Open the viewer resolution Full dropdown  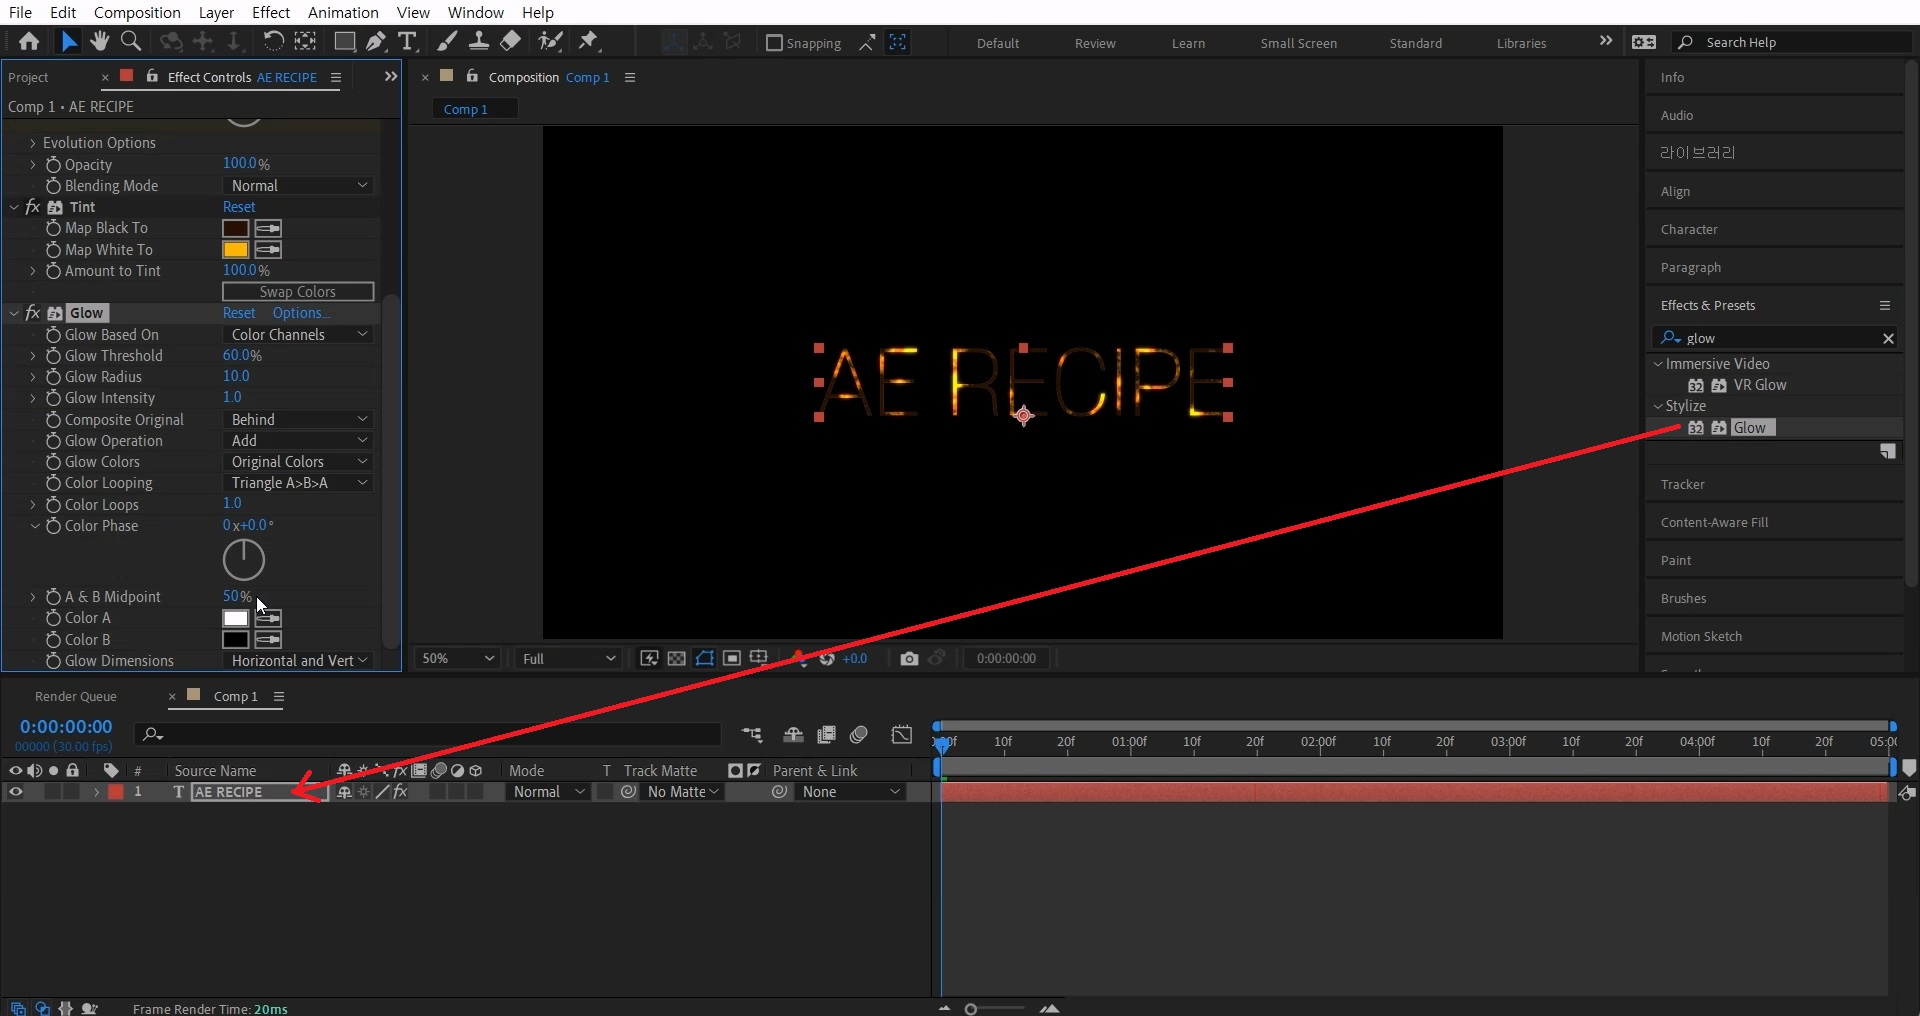point(568,658)
